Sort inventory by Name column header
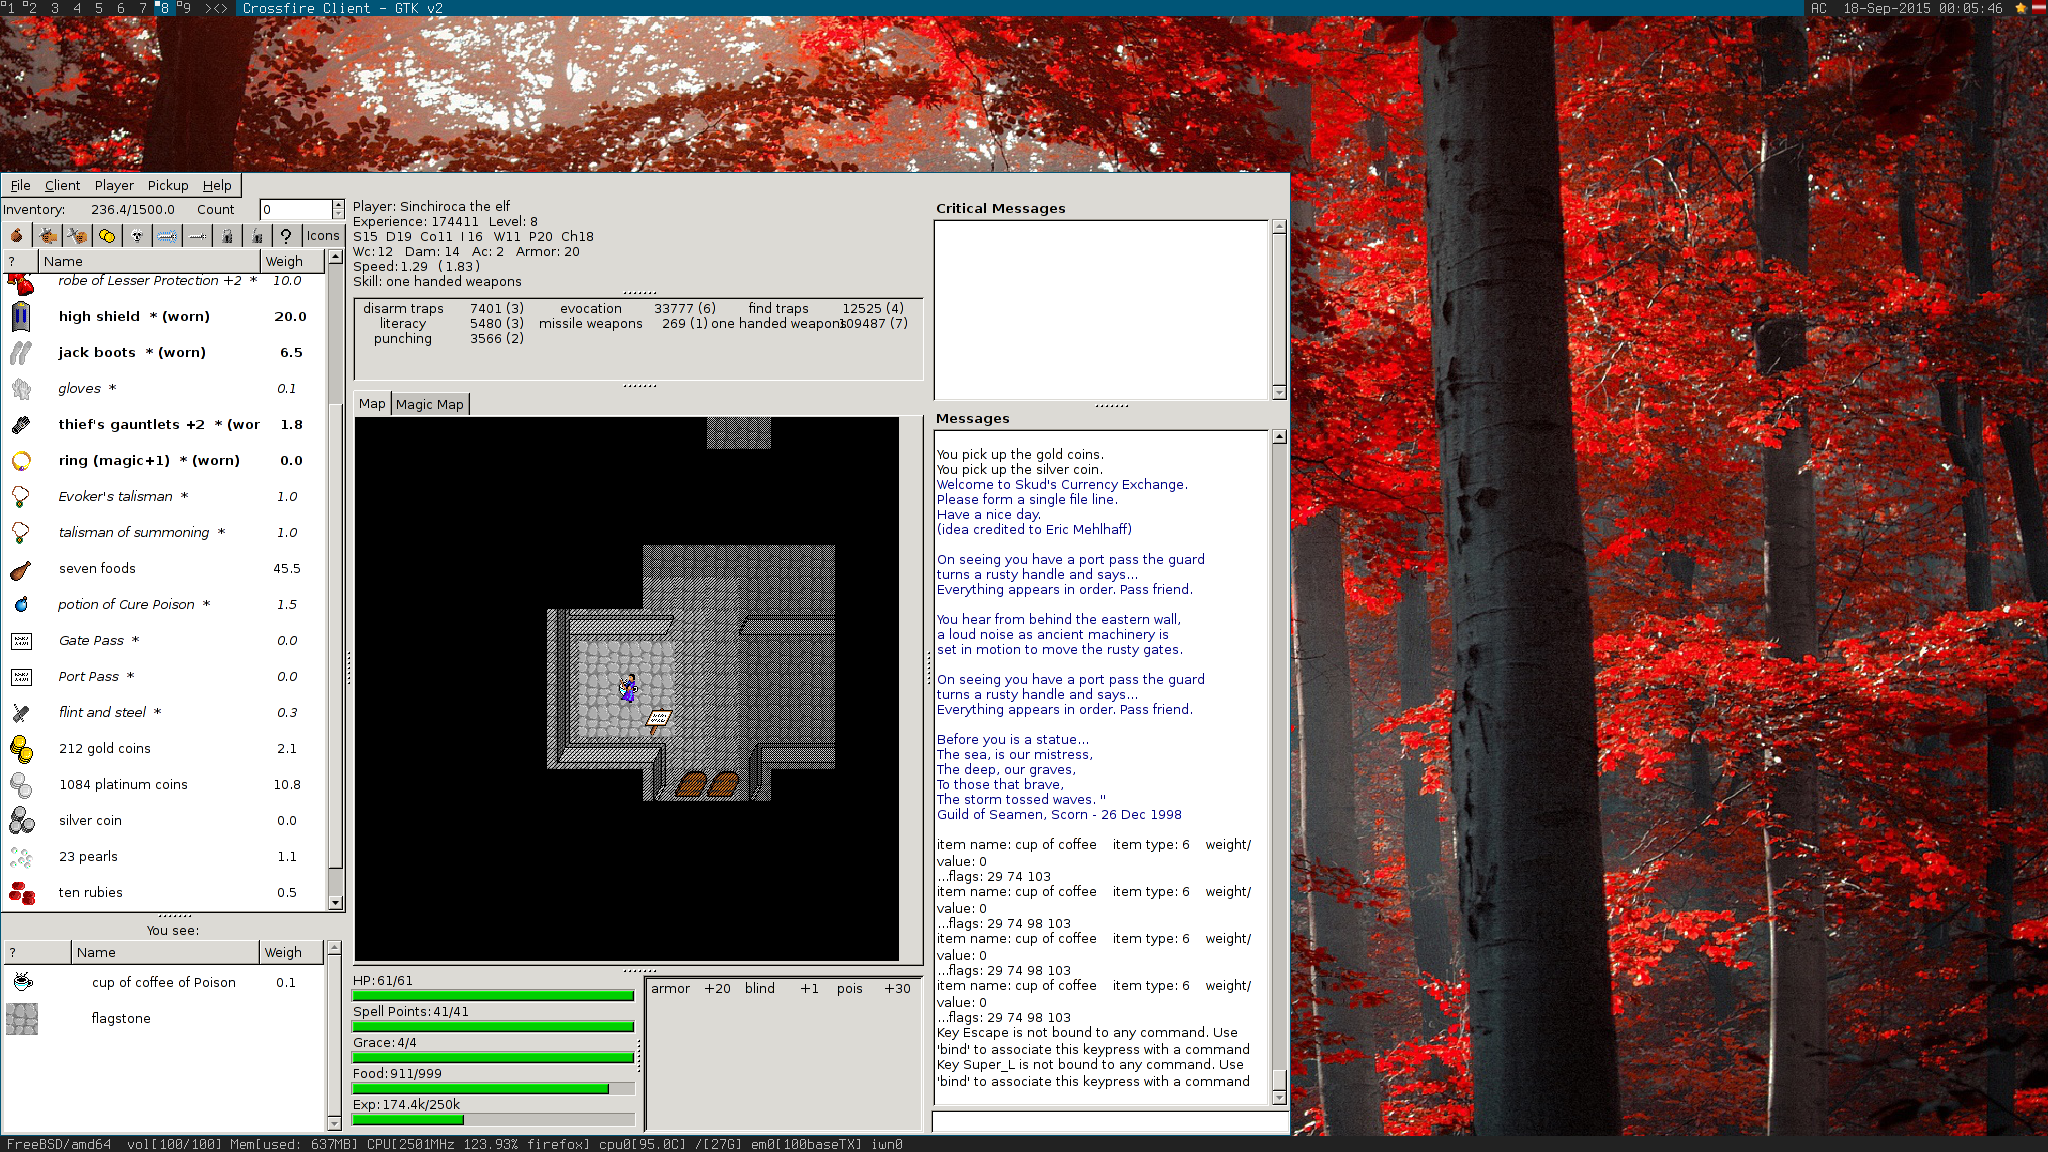This screenshot has height=1152, width=2048. coord(150,261)
